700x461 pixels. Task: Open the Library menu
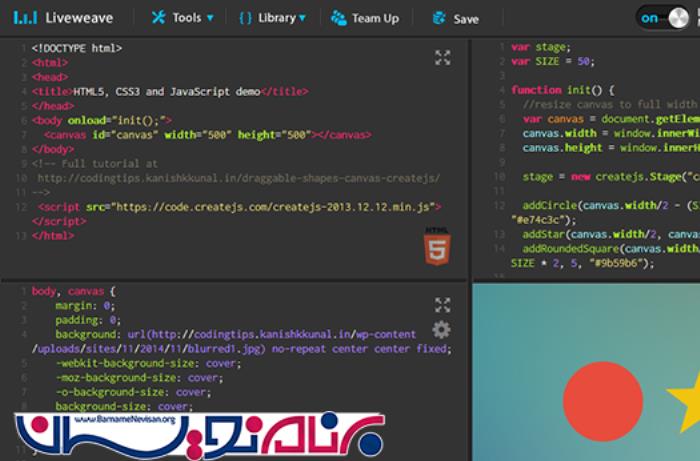click(273, 18)
